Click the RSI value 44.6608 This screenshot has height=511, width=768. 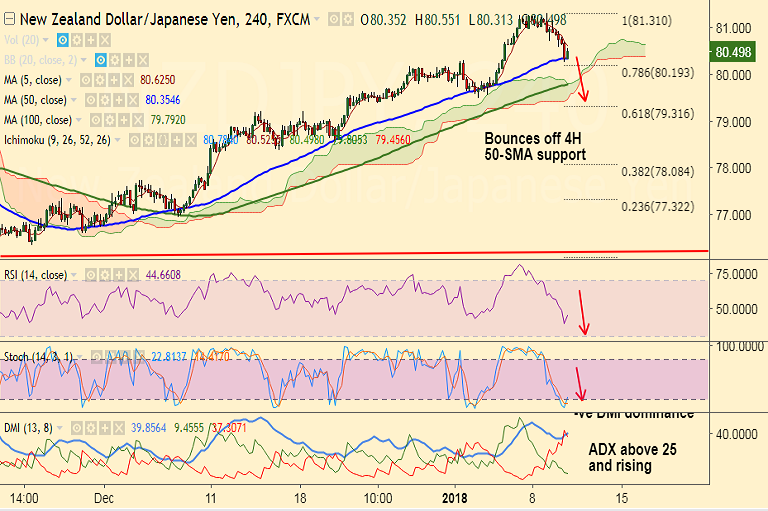pos(163,275)
